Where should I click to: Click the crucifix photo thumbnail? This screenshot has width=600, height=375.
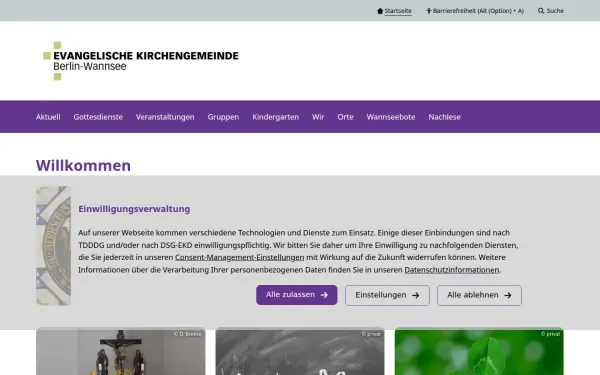[x=121, y=351]
